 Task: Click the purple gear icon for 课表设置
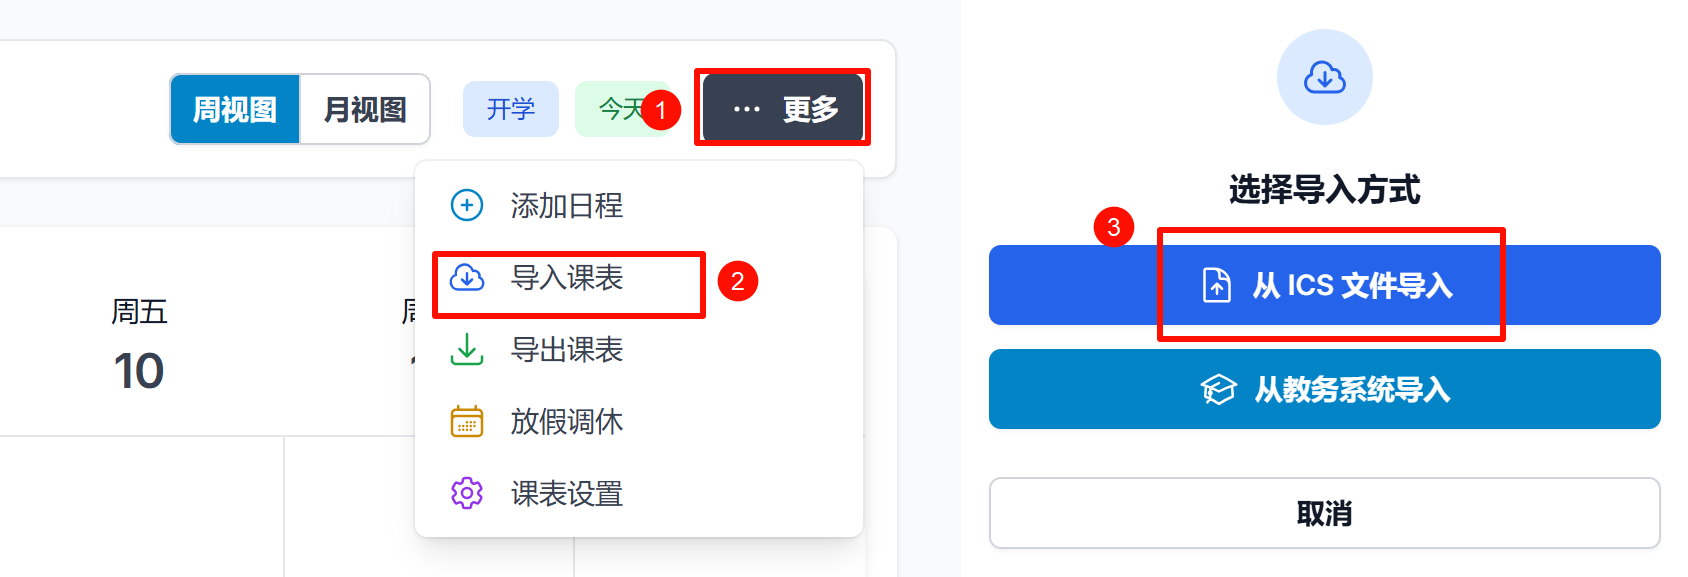pyautogui.click(x=467, y=493)
